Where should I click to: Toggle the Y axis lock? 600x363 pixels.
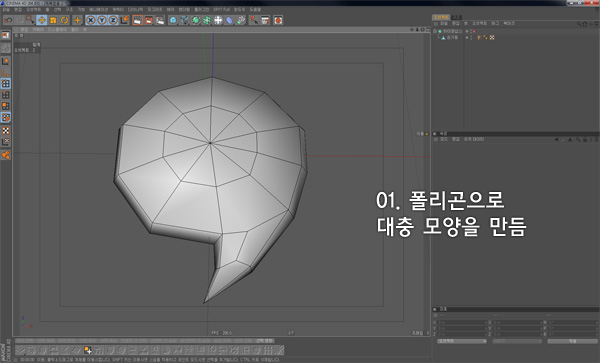click(102, 20)
